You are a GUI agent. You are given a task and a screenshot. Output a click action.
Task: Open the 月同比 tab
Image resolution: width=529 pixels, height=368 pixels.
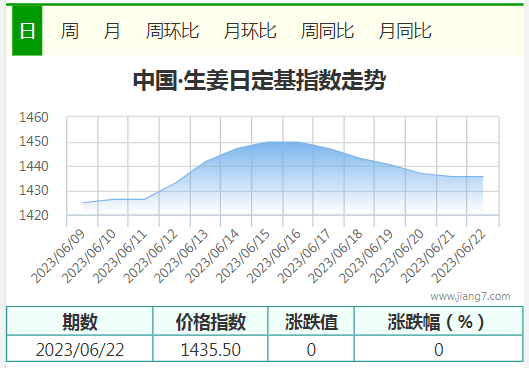pyautogui.click(x=405, y=31)
